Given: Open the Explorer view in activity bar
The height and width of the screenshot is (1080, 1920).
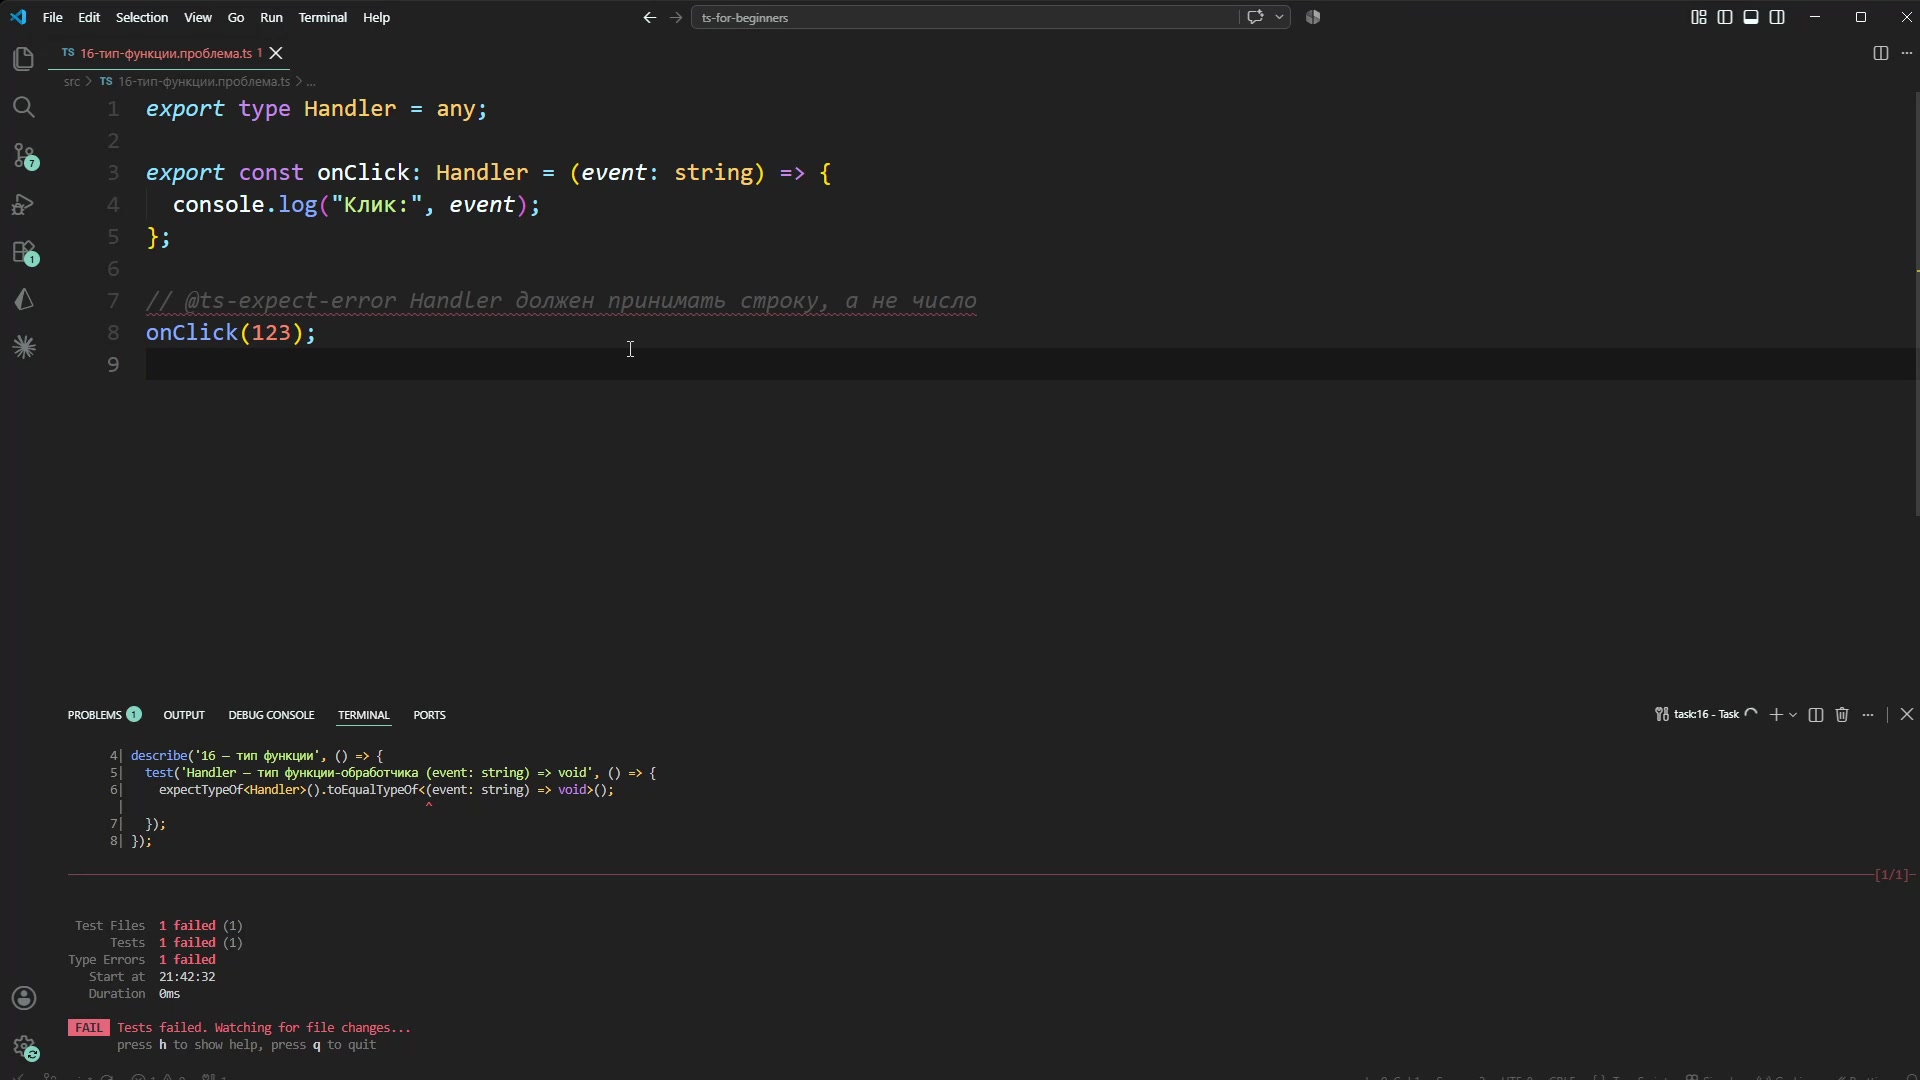Looking at the screenshot, I should (24, 59).
